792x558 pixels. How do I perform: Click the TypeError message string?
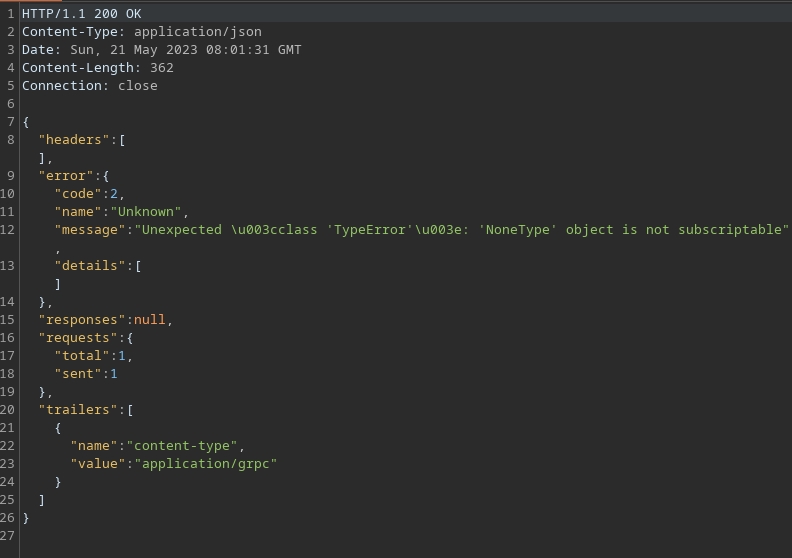click(x=461, y=230)
